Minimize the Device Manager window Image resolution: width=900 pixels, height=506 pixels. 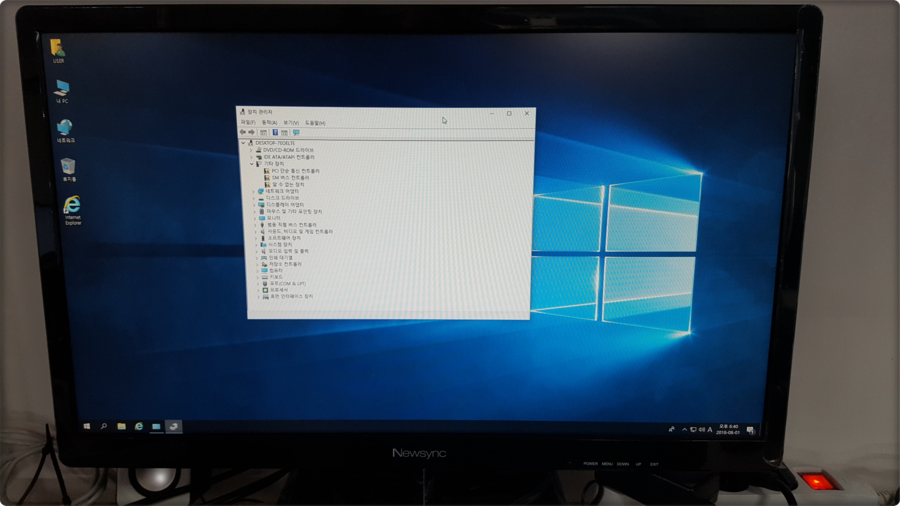(x=492, y=114)
